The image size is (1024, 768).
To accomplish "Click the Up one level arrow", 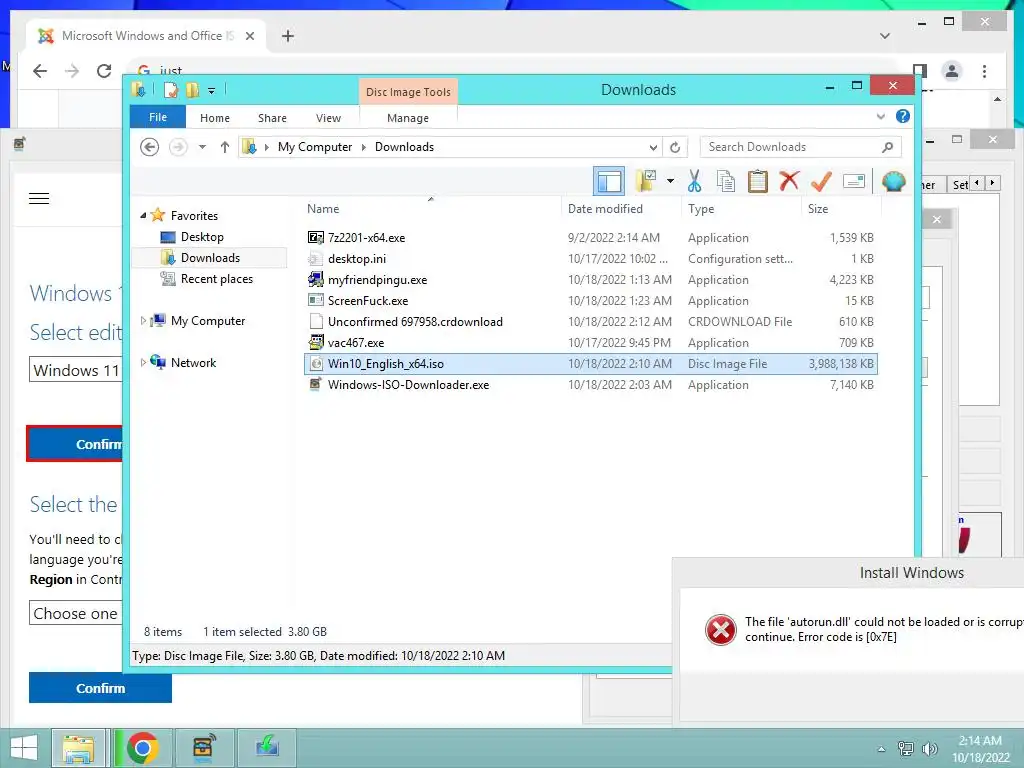I will (x=225, y=147).
